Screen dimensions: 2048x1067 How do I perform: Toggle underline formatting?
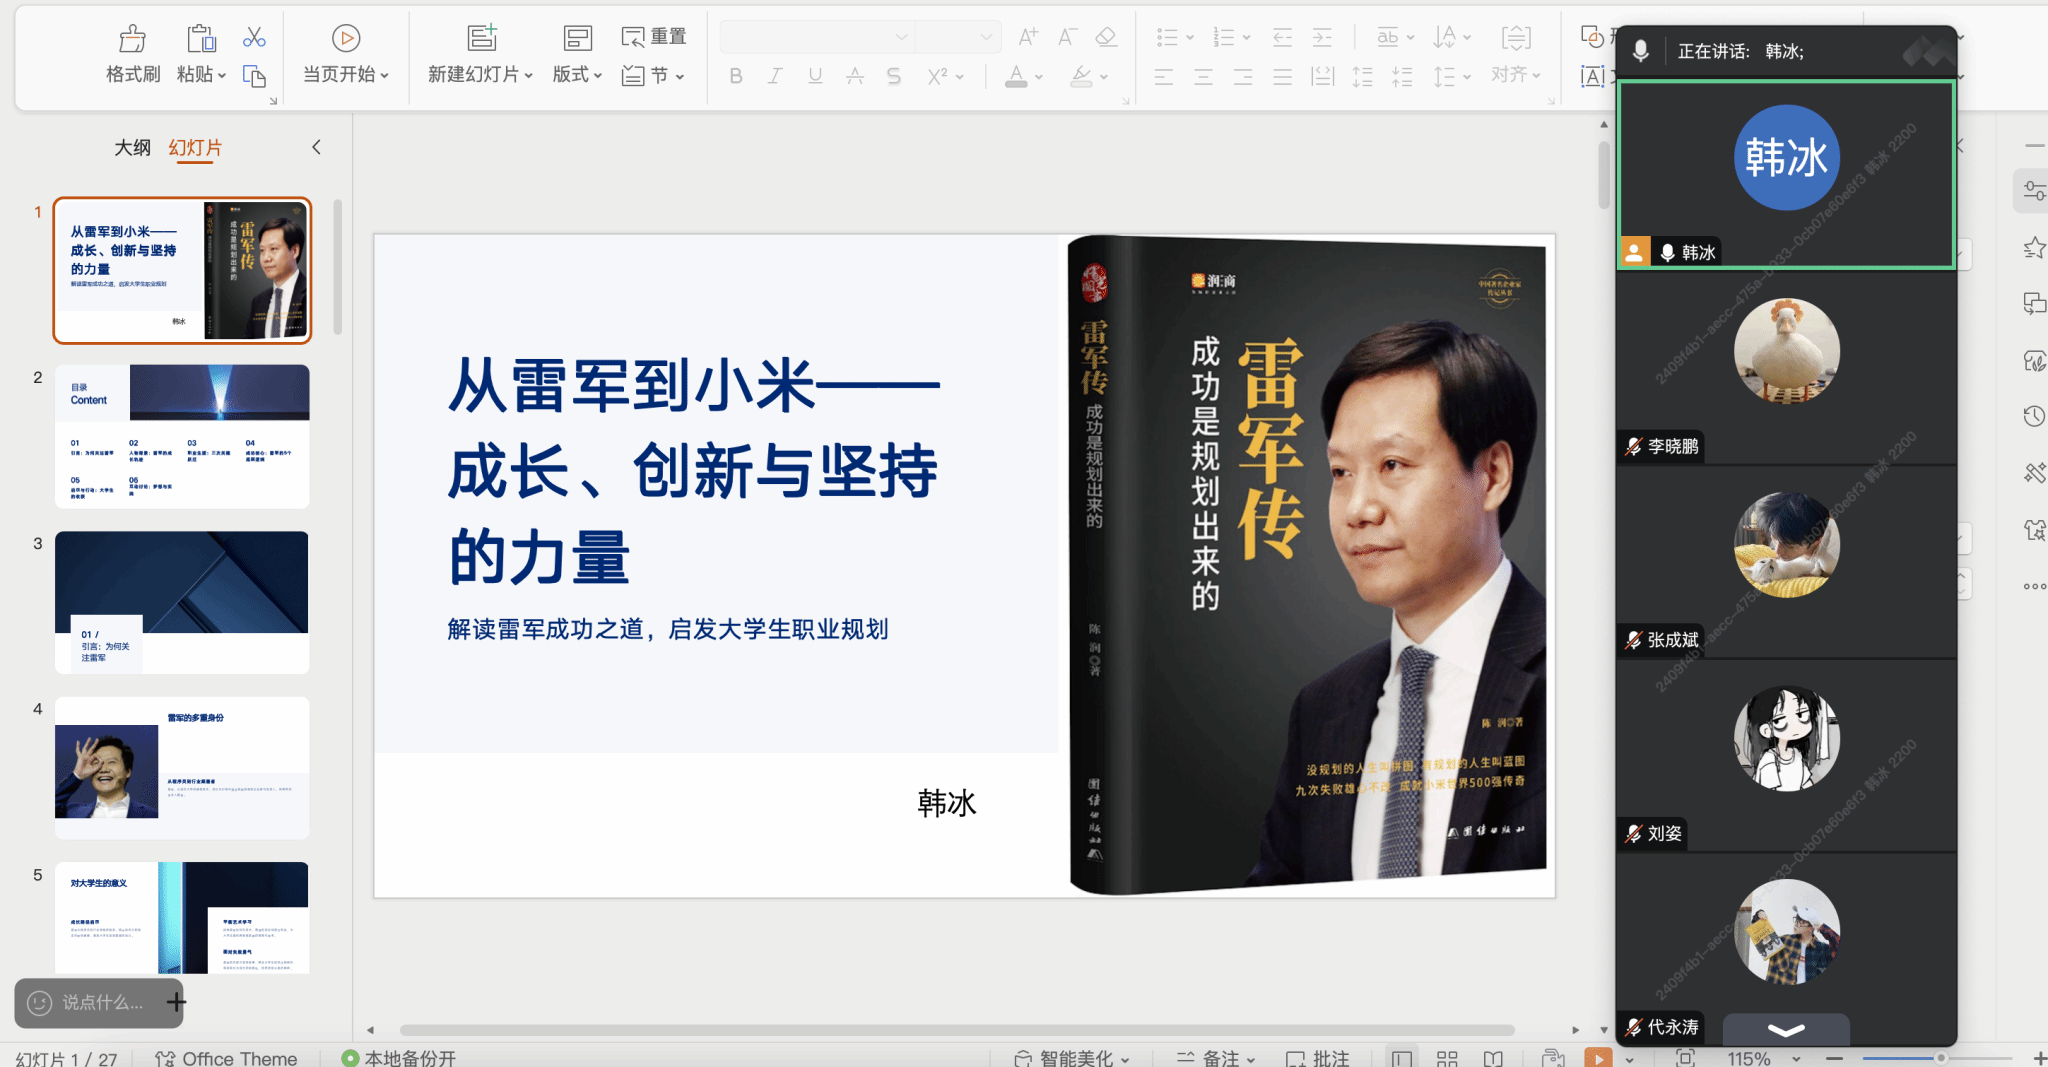[815, 76]
